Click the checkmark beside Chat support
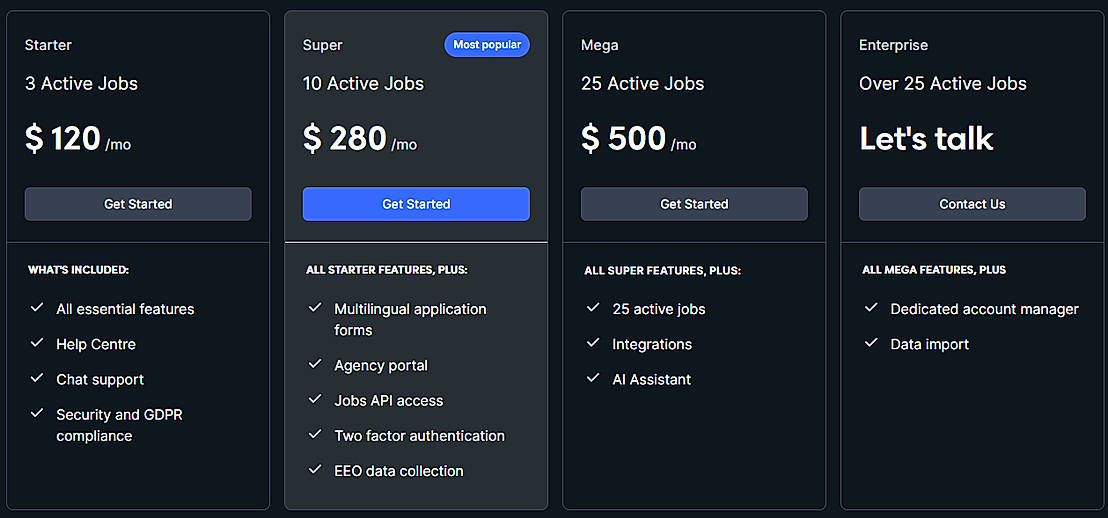 coord(37,378)
